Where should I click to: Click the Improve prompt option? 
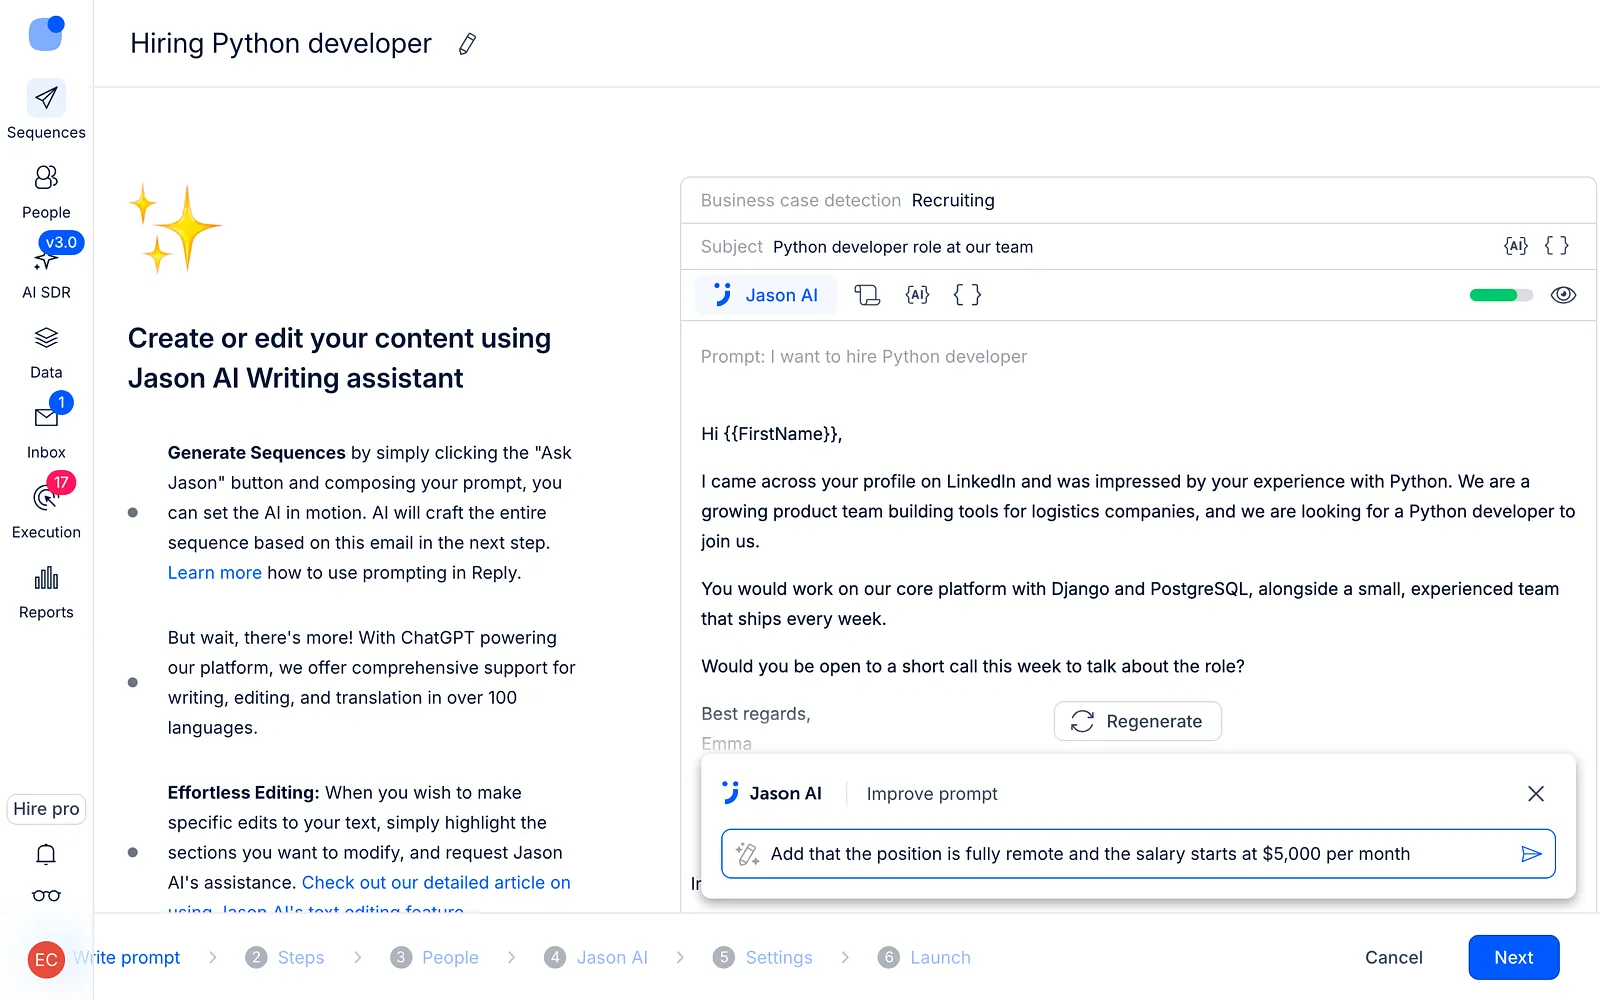pos(932,794)
